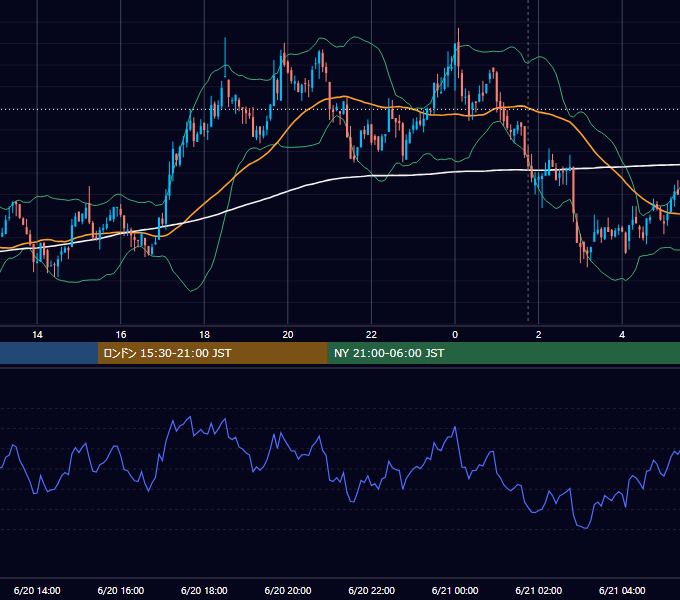The width and height of the screenshot is (680, 600).
Task: Click the 4 hour label on price chart axis
Action: click(622, 335)
